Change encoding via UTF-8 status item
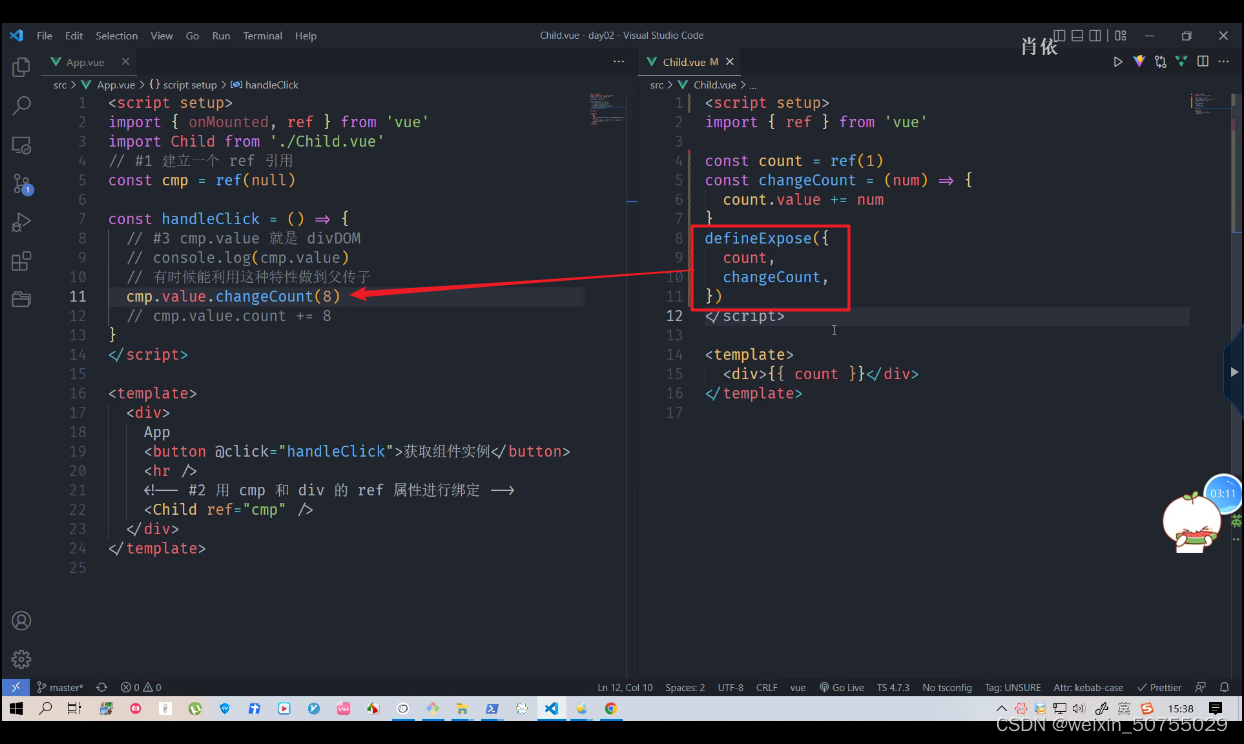 731,687
